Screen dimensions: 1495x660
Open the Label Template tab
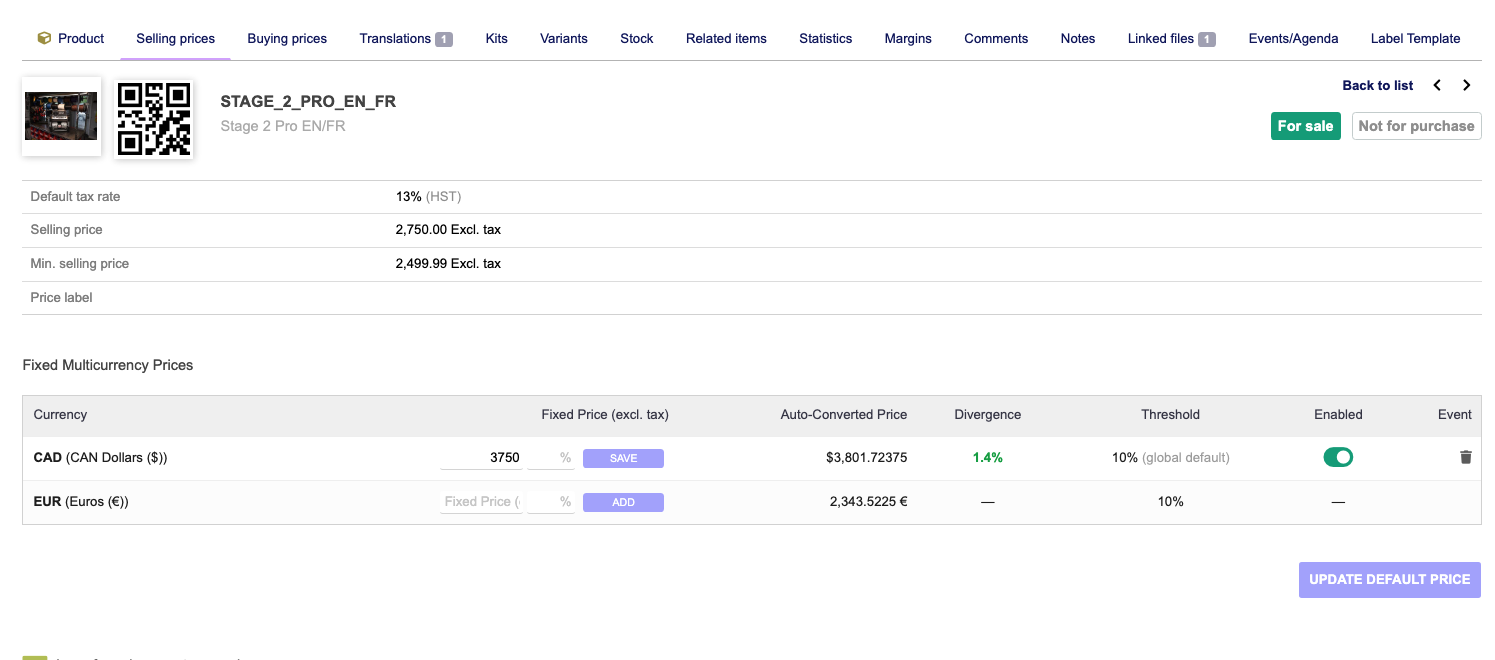click(x=1414, y=38)
